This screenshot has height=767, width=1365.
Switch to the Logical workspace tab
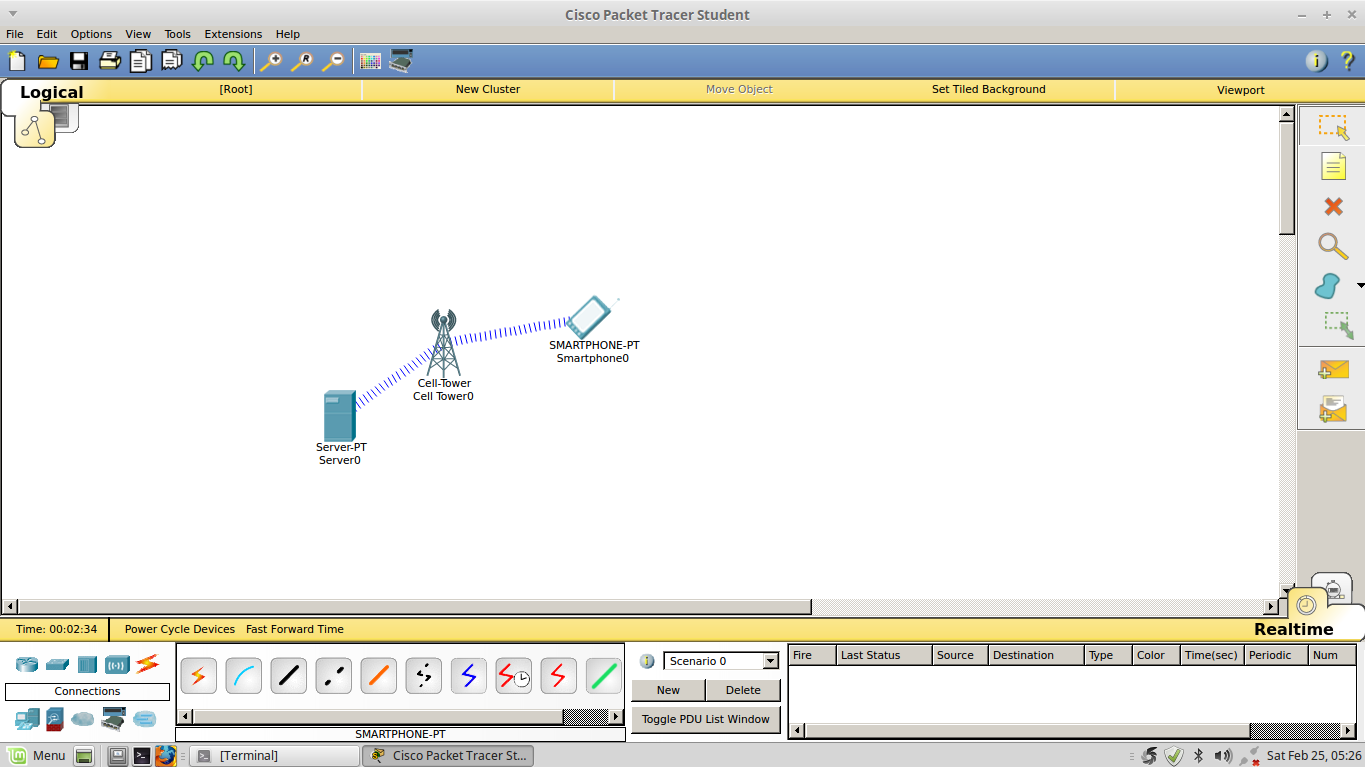click(x=52, y=92)
